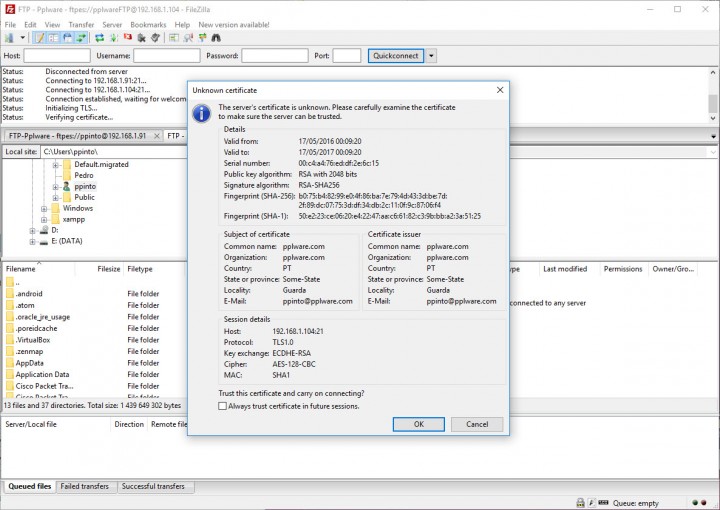Open the Bookmarks menu

point(148,24)
